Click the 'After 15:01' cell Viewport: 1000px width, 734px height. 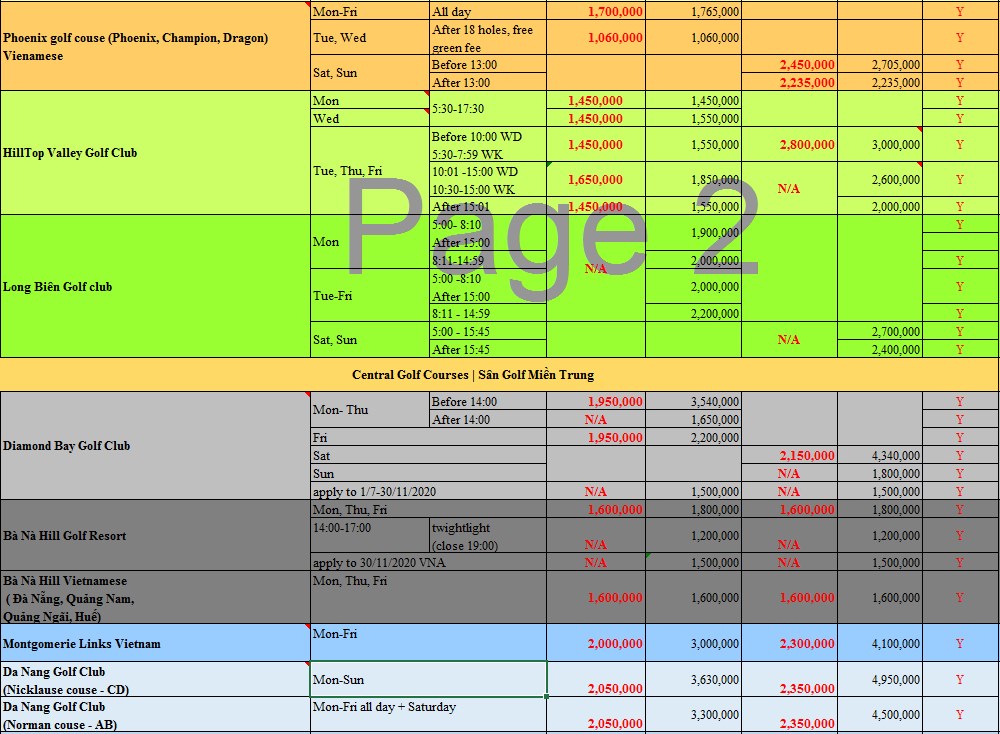pyautogui.click(x=488, y=206)
